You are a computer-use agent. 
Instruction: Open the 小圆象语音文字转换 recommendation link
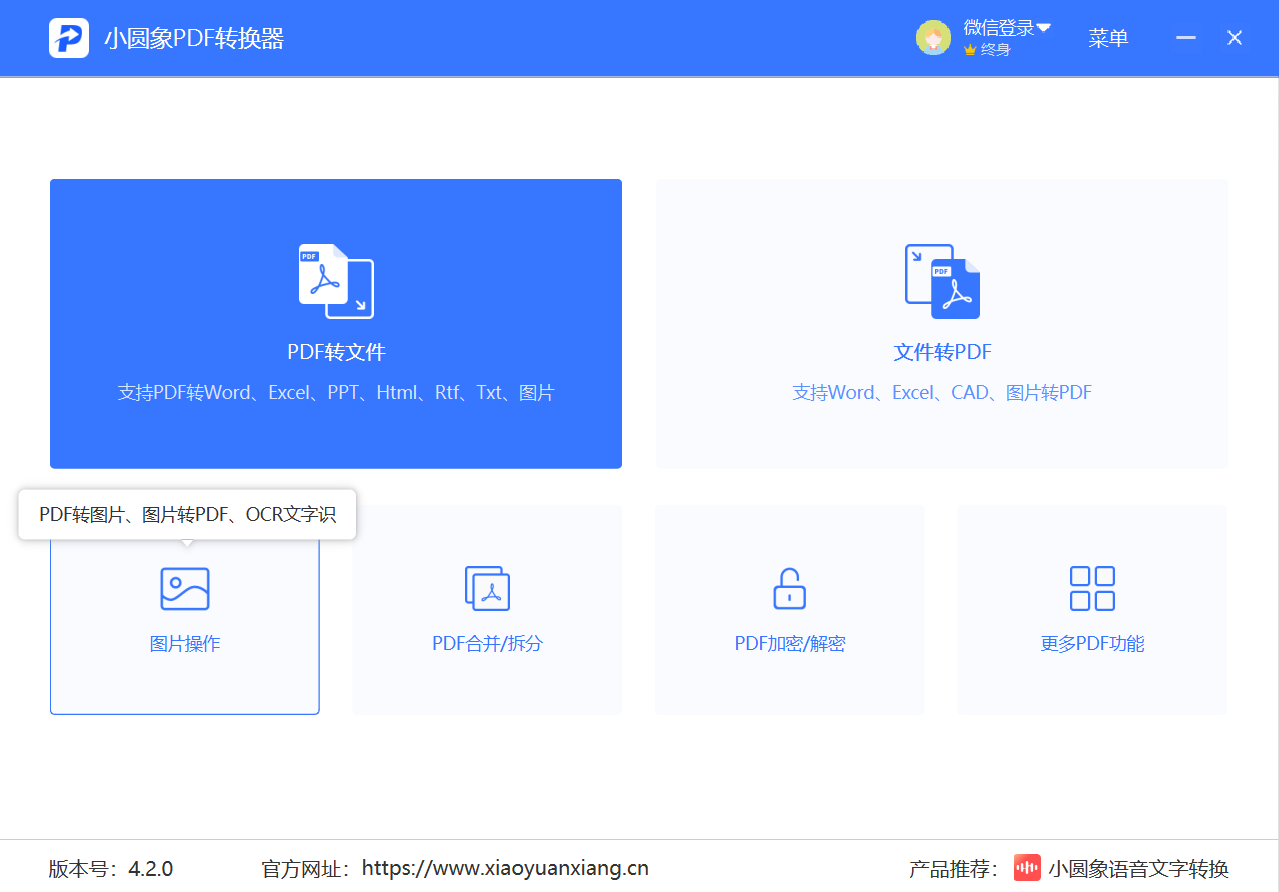pos(1138,868)
